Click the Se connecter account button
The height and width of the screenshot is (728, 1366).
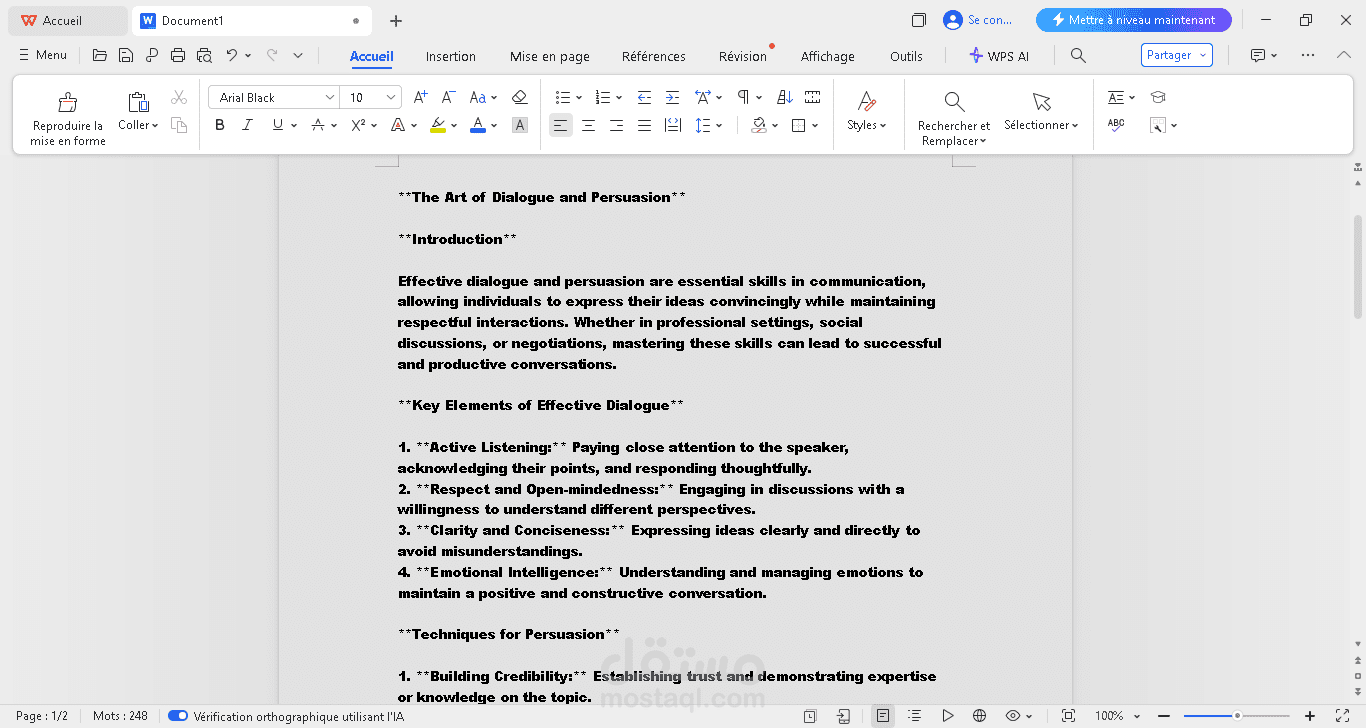click(x=979, y=20)
